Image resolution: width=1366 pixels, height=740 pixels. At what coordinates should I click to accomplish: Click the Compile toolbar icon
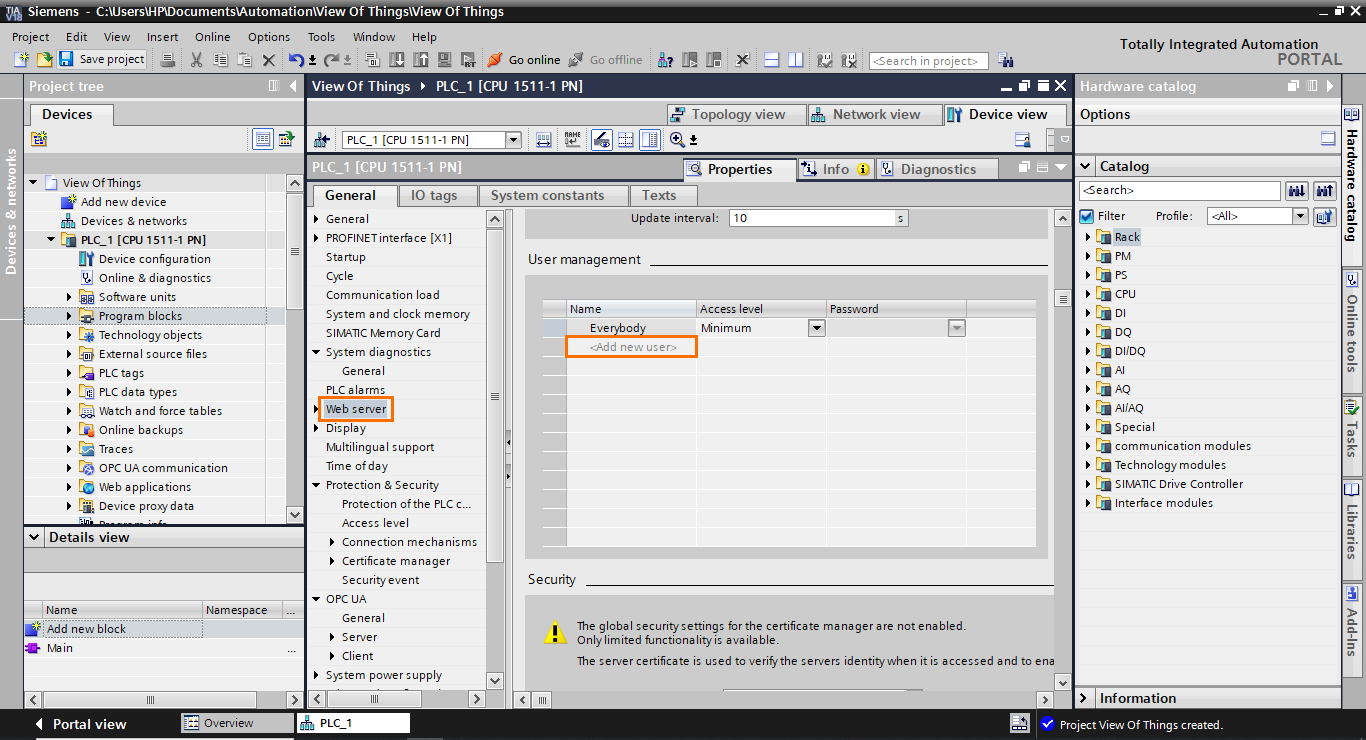pos(374,60)
